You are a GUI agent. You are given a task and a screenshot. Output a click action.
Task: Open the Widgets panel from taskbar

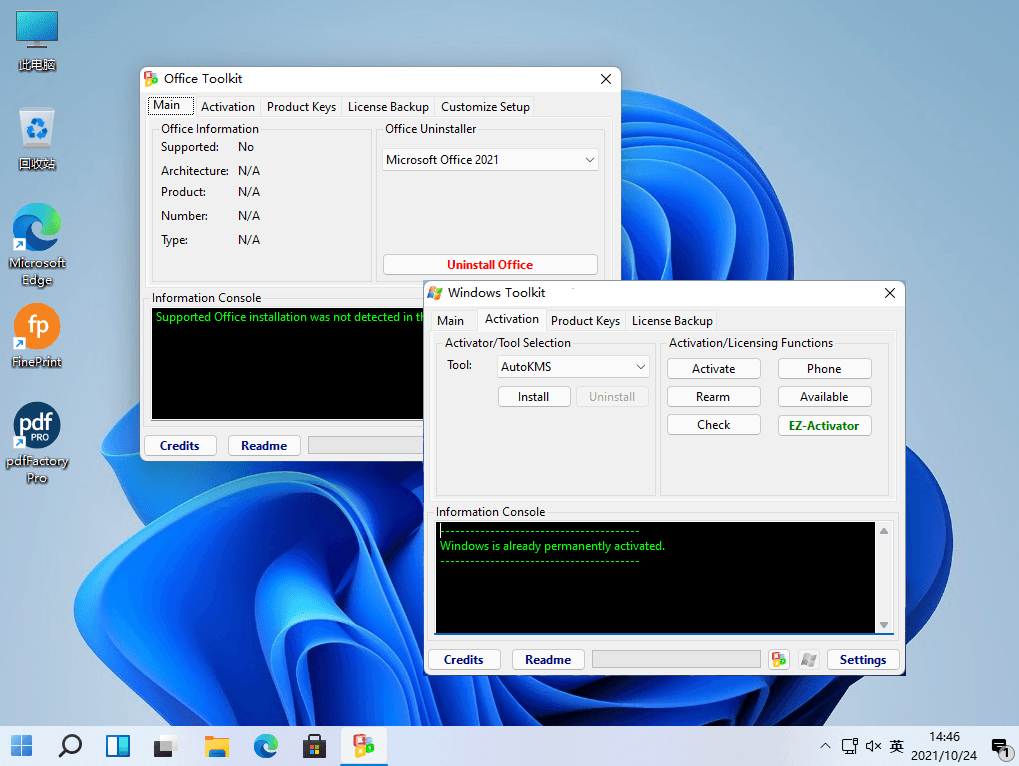pos(118,746)
